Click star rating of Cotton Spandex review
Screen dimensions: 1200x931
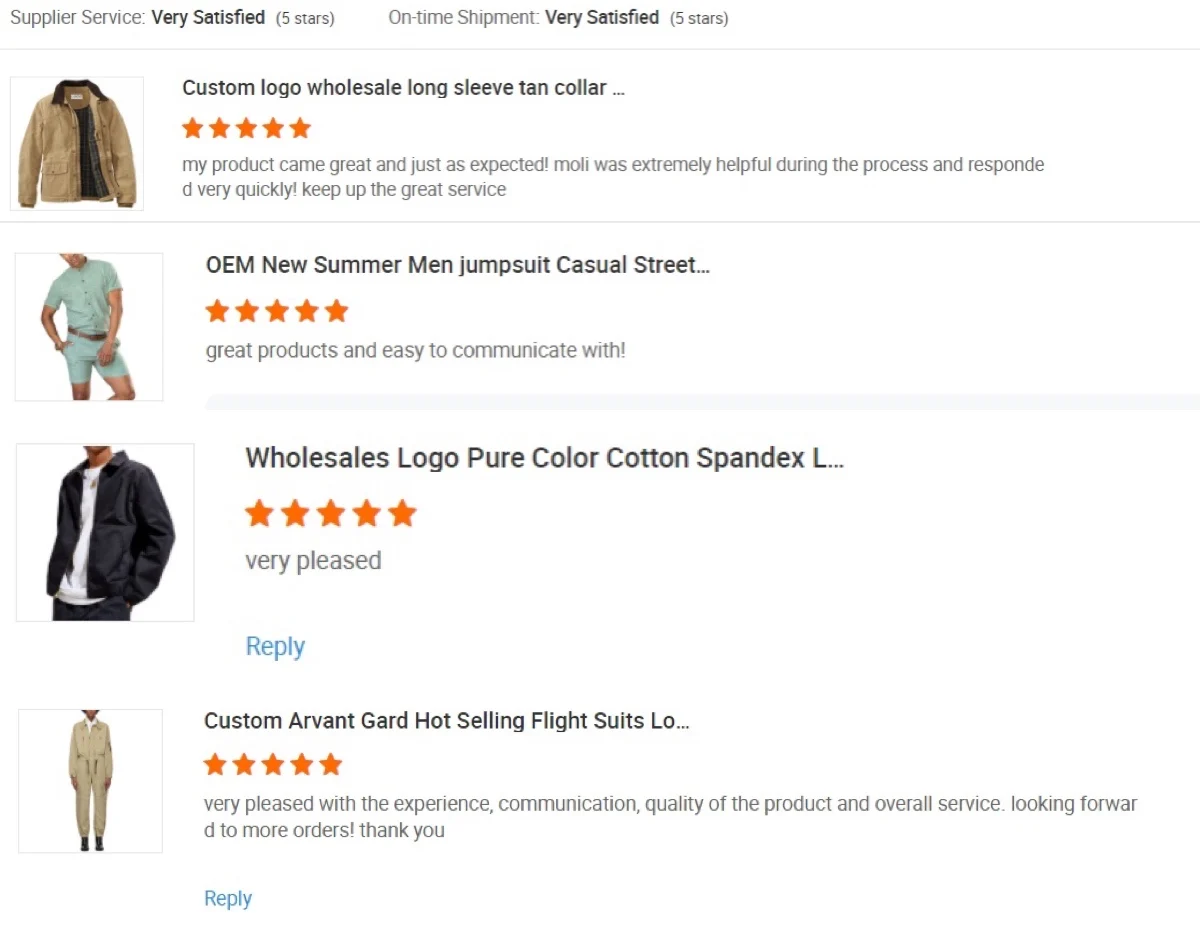pyautogui.click(x=330, y=514)
